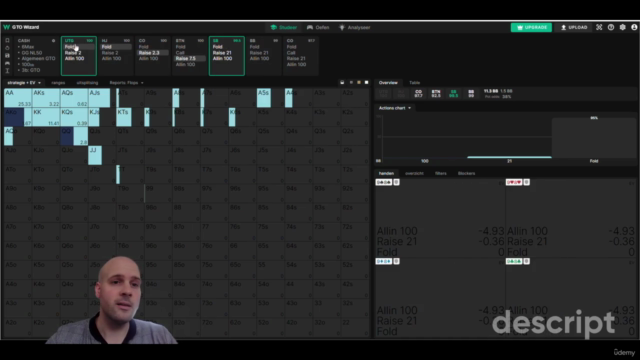Select Fold in the SB card

point(218,47)
